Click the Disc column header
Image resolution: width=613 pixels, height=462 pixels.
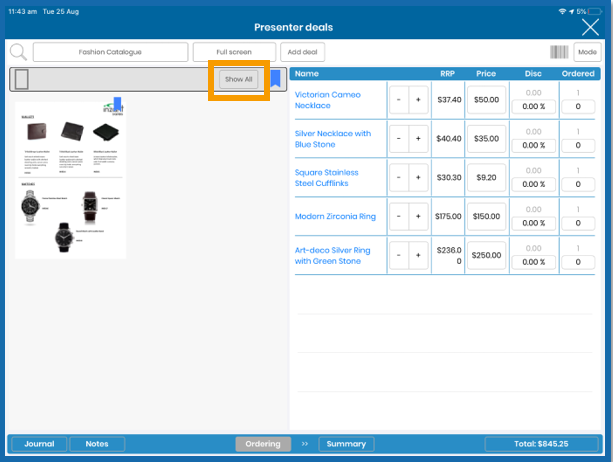[533, 74]
